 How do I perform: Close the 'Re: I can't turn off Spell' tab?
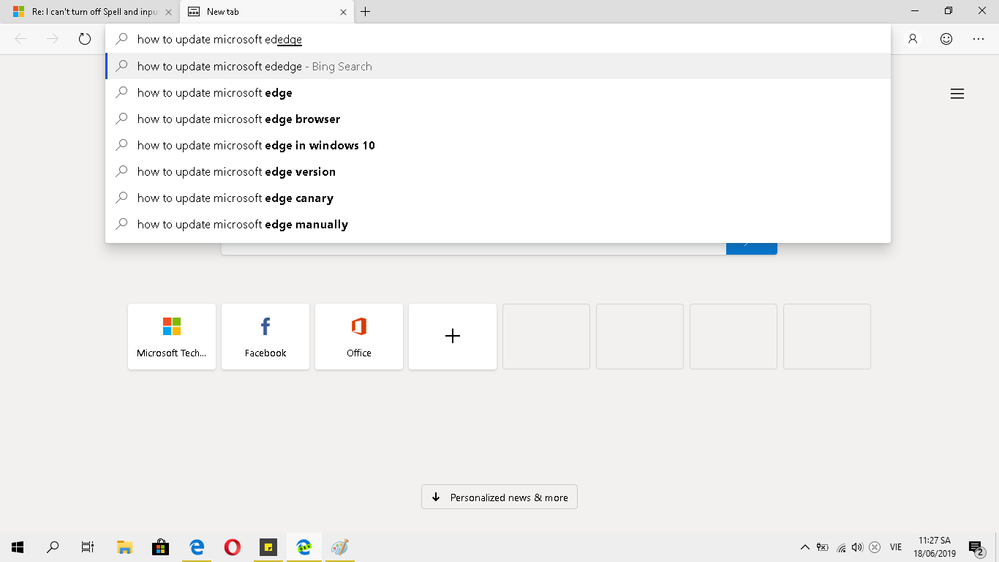tap(168, 11)
